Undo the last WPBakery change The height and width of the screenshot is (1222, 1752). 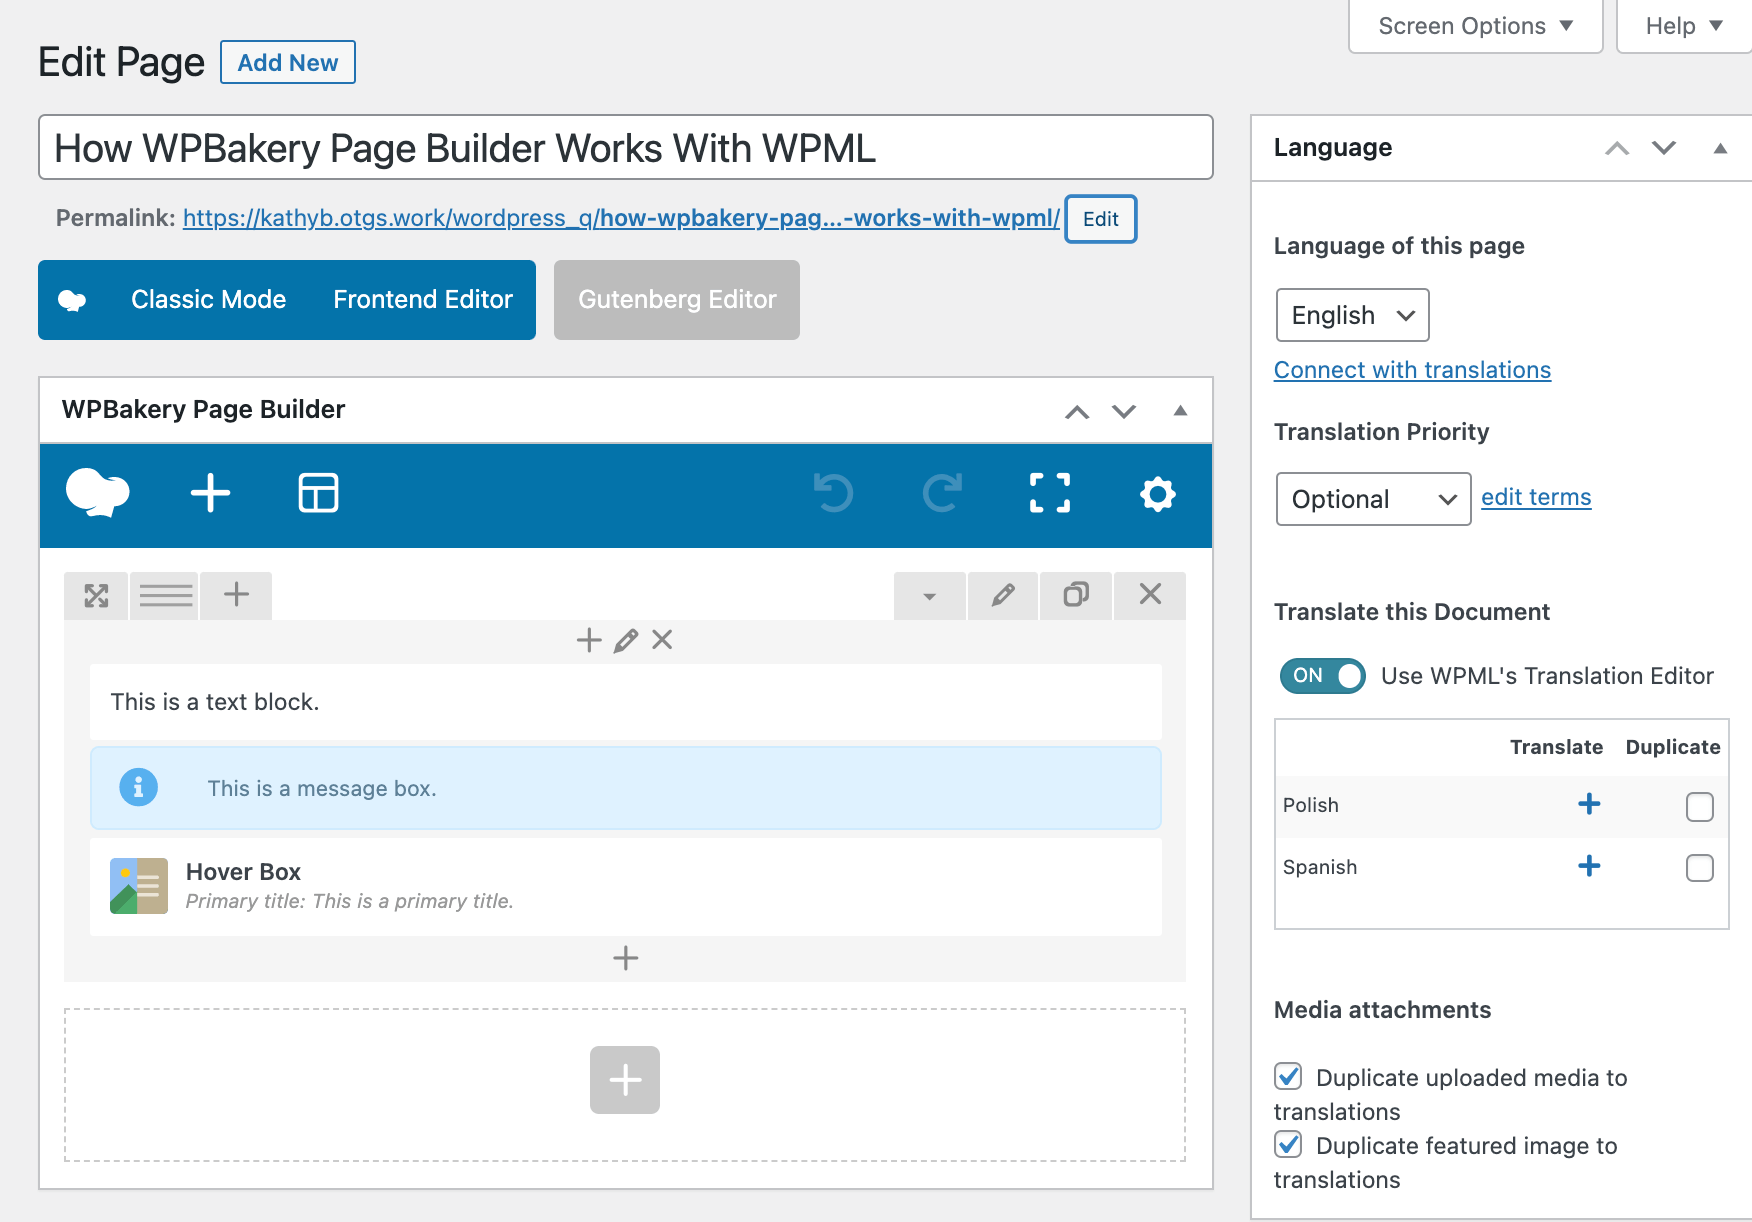click(x=836, y=493)
